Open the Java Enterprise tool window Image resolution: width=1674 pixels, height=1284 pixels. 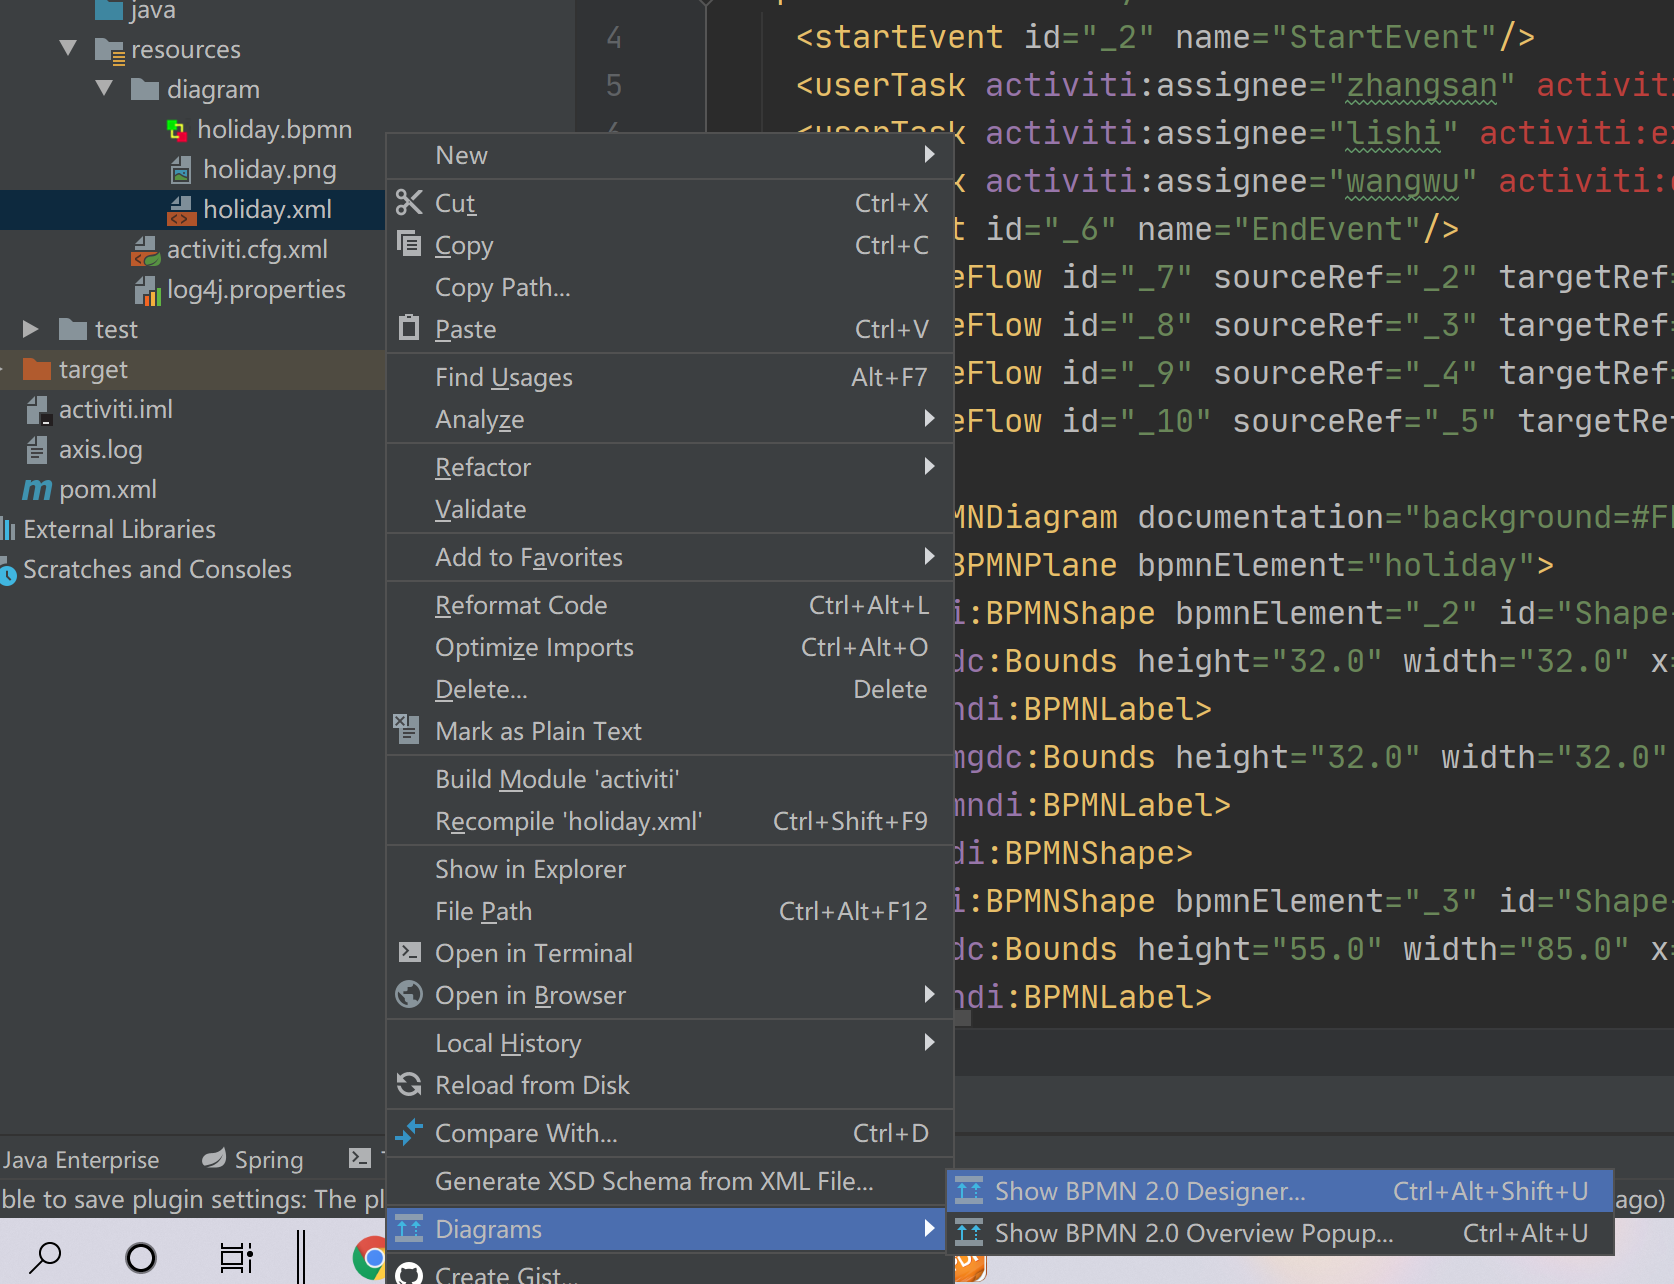(81, 1159)
